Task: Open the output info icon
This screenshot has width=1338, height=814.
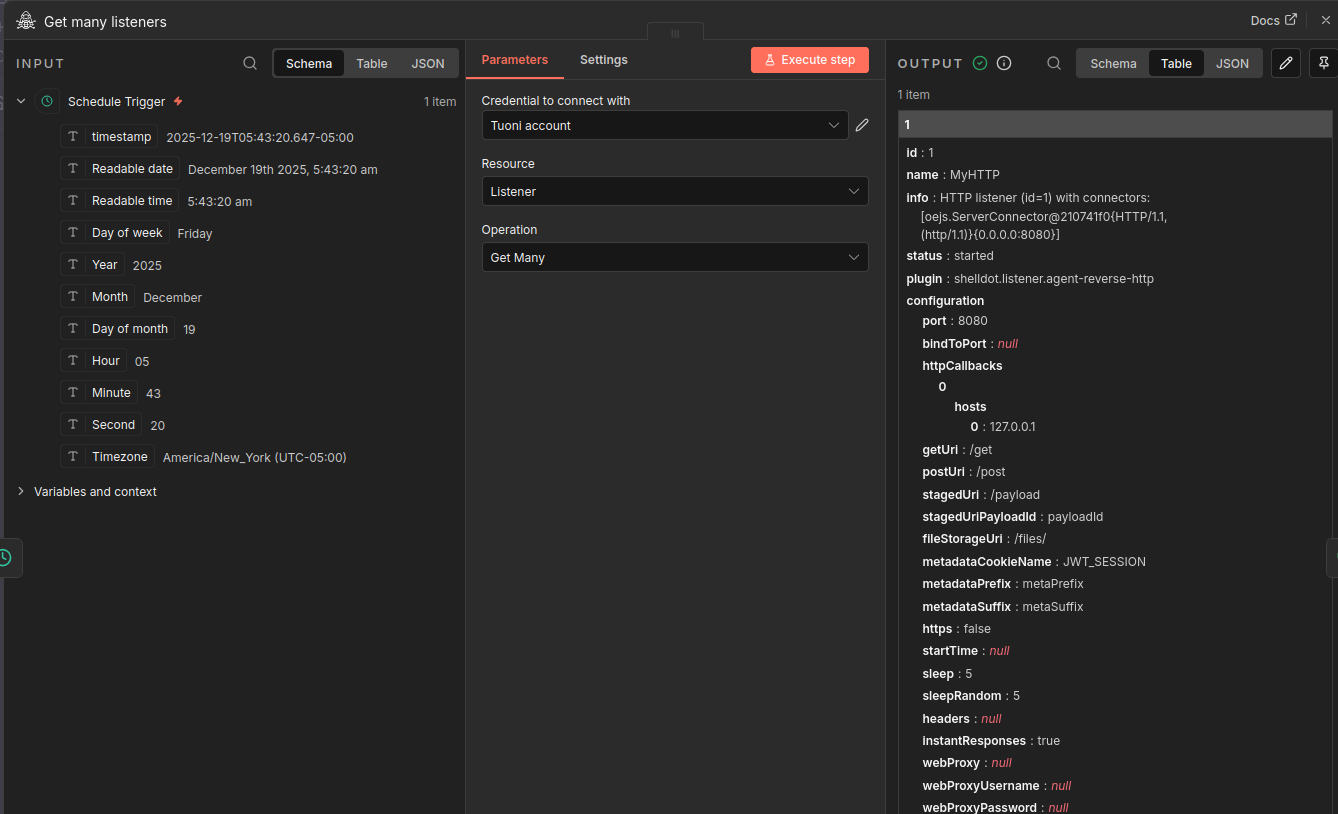Action: pyautogui.click(x=1004, y=63)
